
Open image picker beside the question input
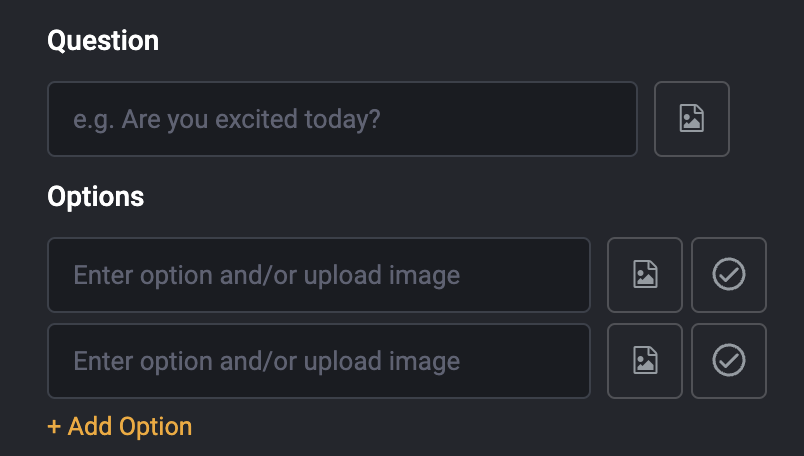pyautogui.click(x=692, y=119)
